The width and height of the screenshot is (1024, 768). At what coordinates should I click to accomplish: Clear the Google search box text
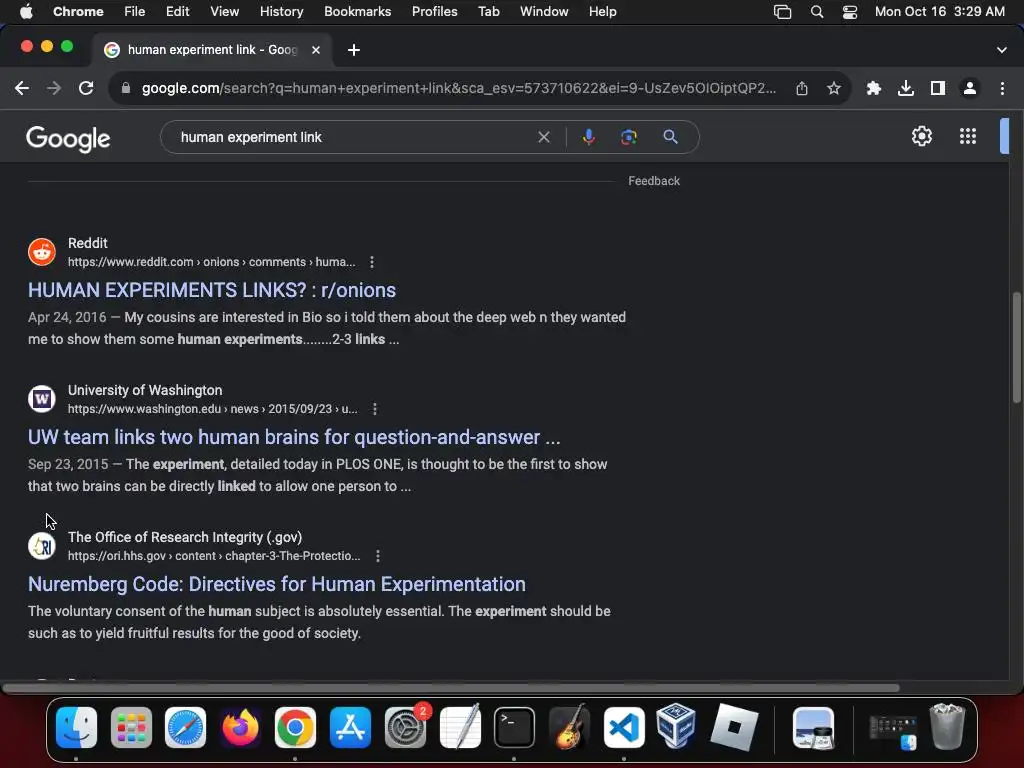point(543,137)
